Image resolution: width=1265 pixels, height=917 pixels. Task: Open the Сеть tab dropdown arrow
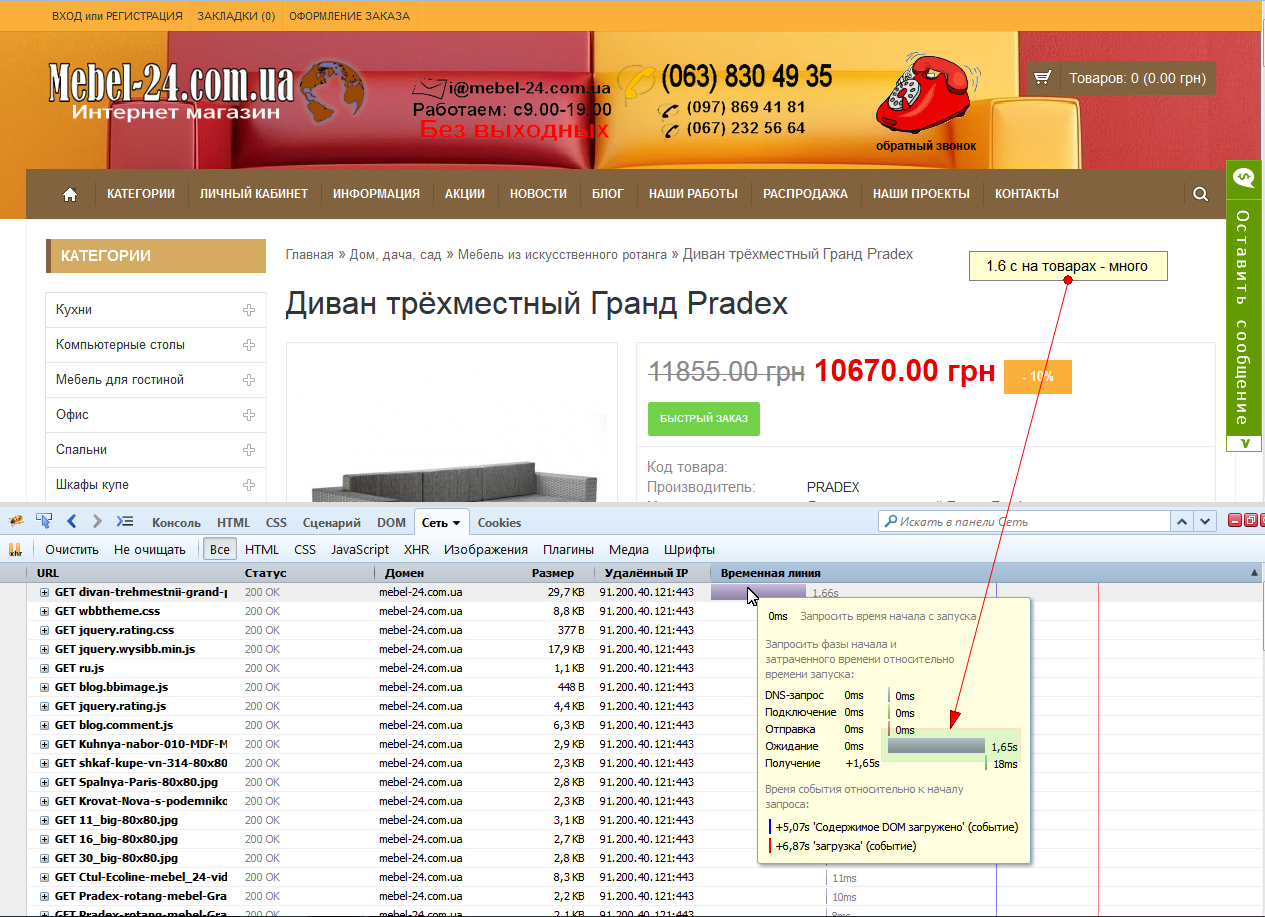(456, 523)
